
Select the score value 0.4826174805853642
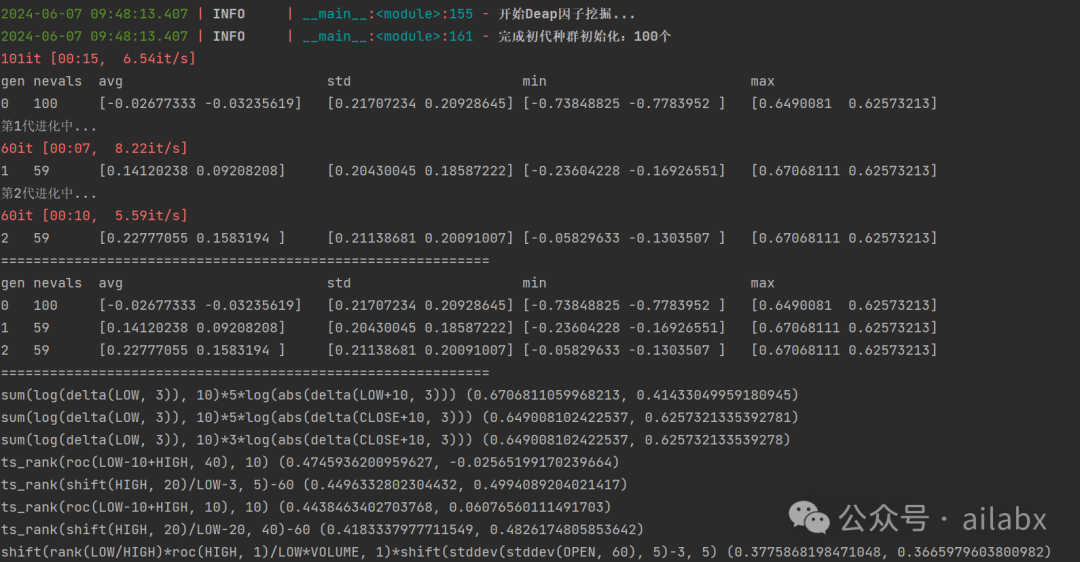[x=562, y=530]
